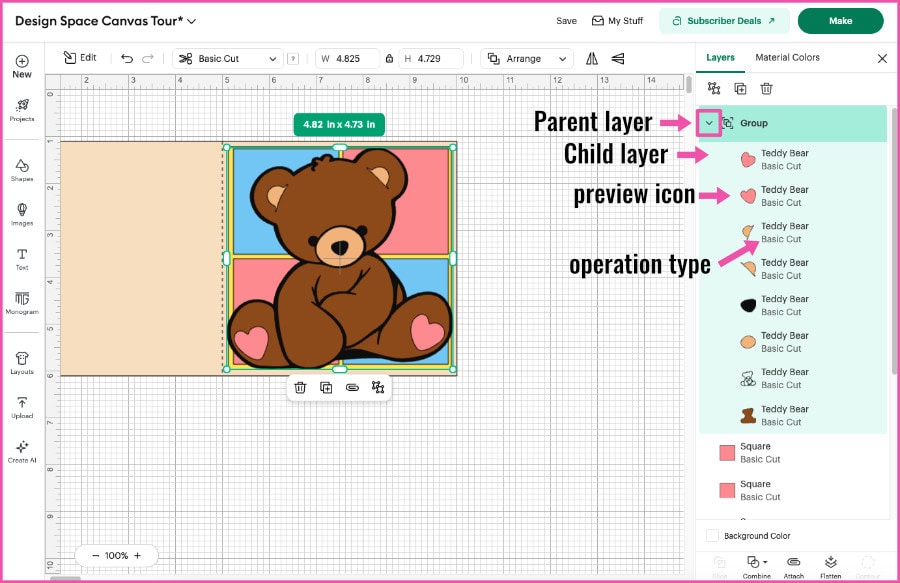This screenshot has width=900, height=583.
Task: Click the align icon in toolbar
Action: pos(618,59)
